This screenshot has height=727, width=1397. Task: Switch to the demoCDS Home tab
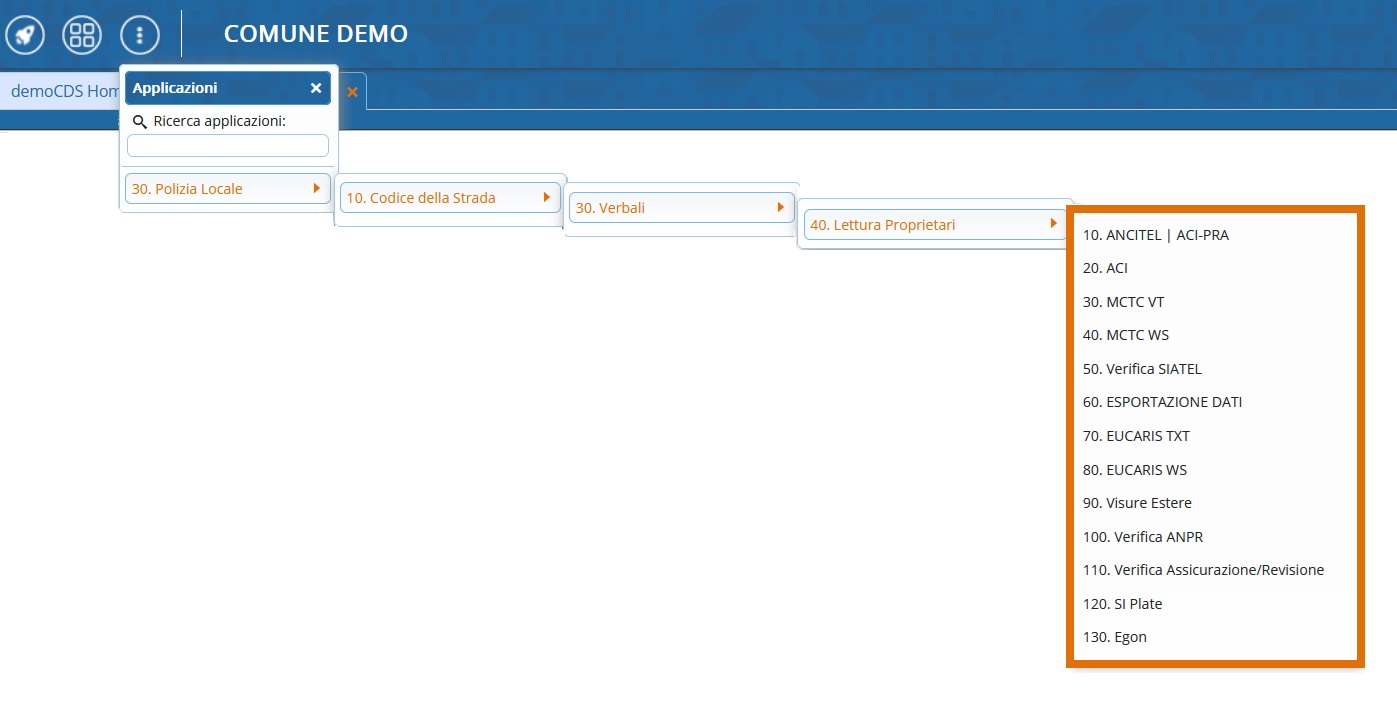pyautogui.click(x=62, y=91)
